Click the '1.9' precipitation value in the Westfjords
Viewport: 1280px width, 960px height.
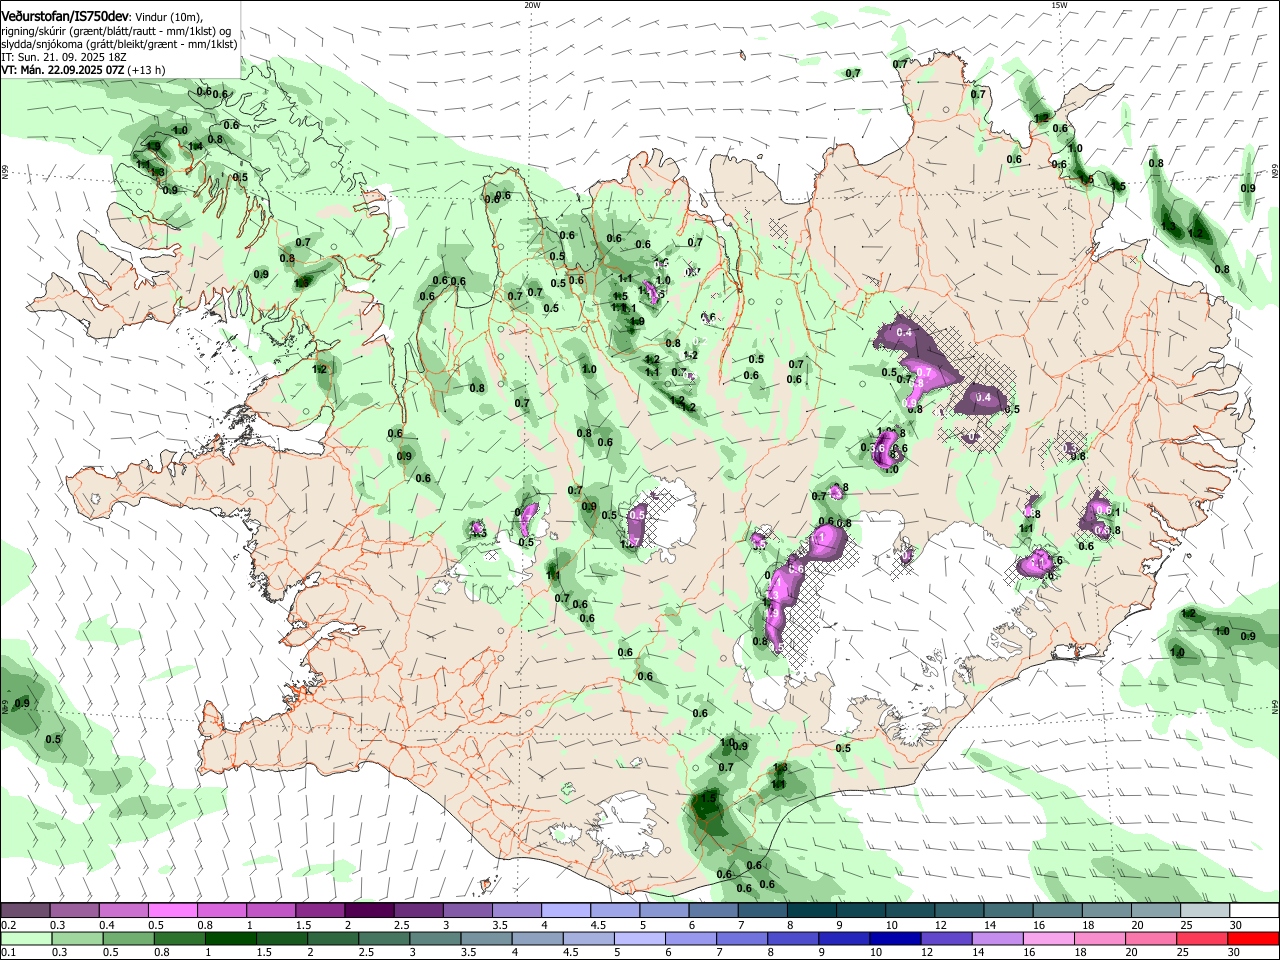tap(153, 146)
